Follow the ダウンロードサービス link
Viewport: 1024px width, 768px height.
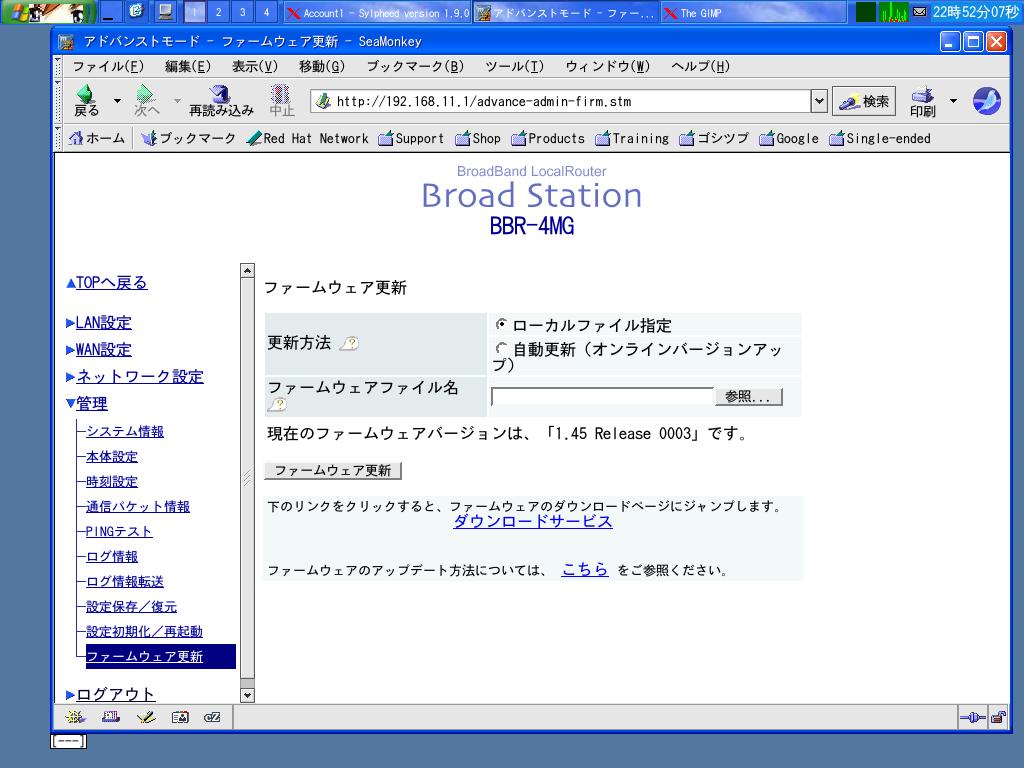coord(532,521)
